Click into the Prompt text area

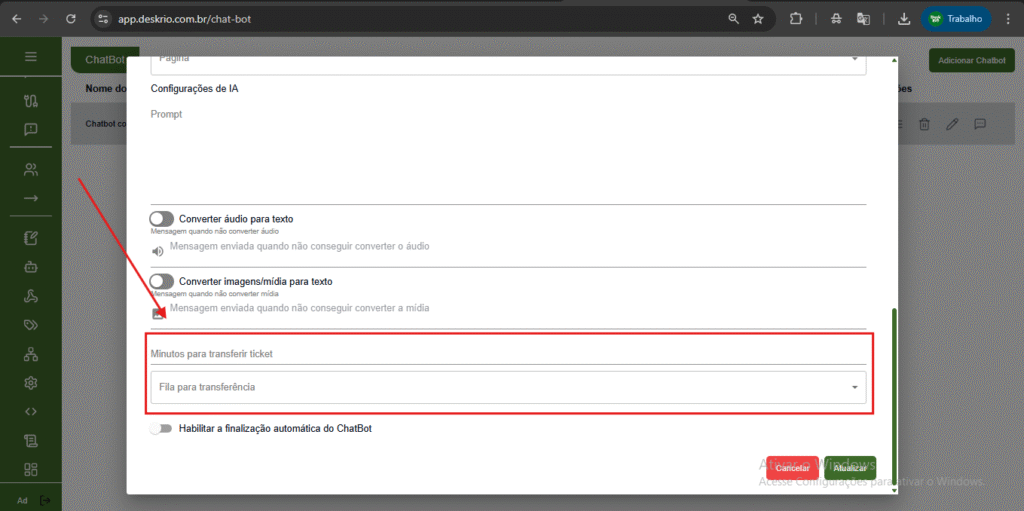(507, 155)
